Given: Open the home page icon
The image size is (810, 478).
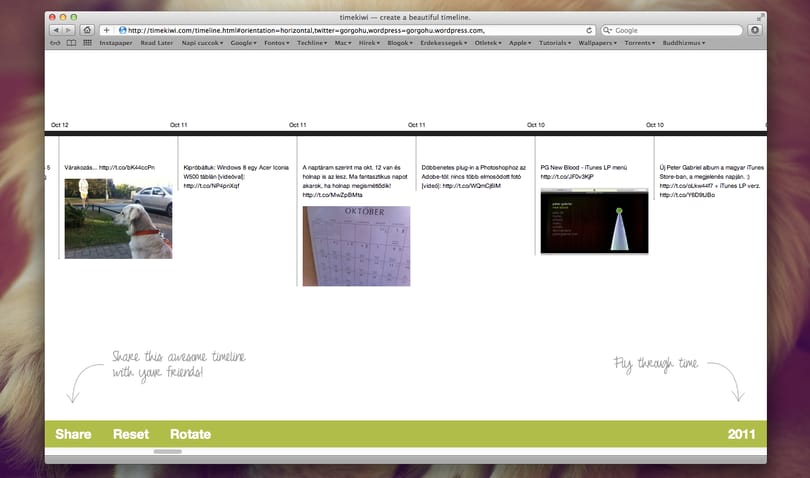Looking at the screenshot, I should coord(87,30).
